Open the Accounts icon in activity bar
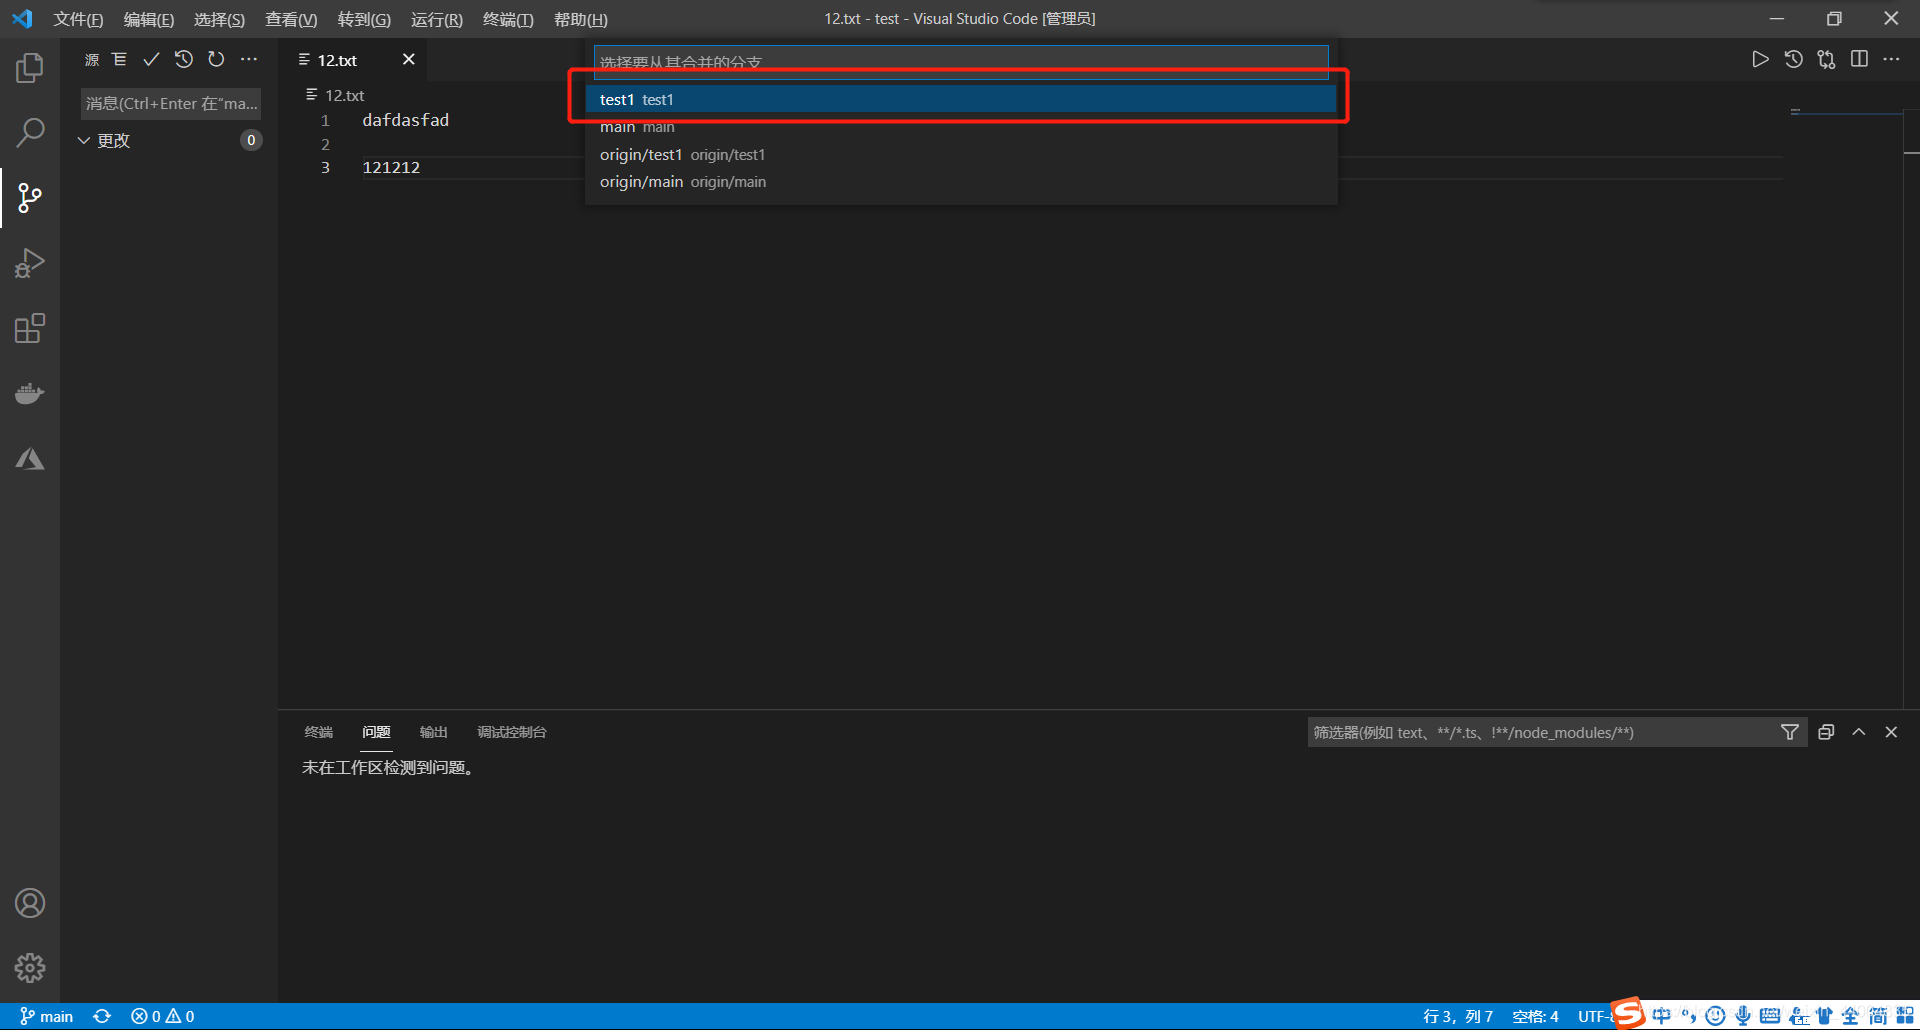 (x=30, y=903)
